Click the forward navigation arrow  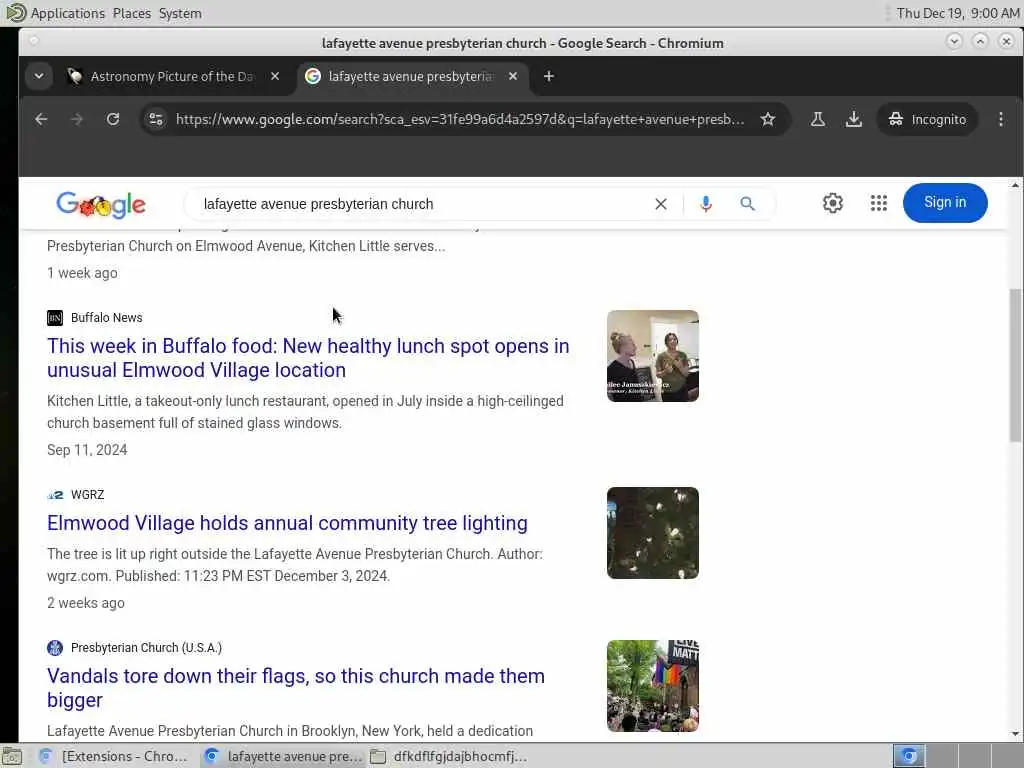(77, 119)
